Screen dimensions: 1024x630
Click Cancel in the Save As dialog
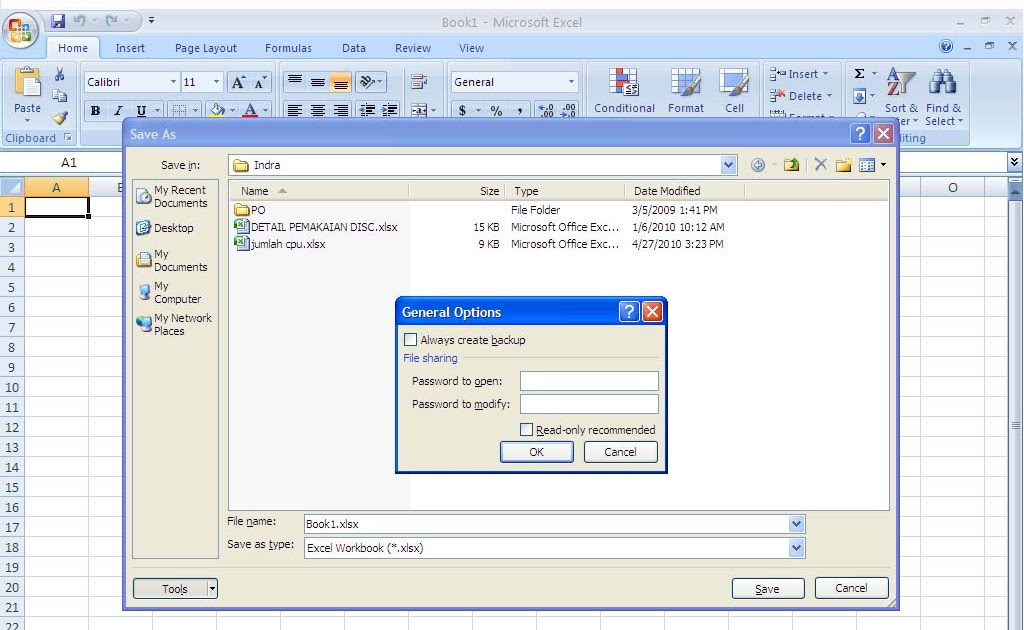click(851, 588)
